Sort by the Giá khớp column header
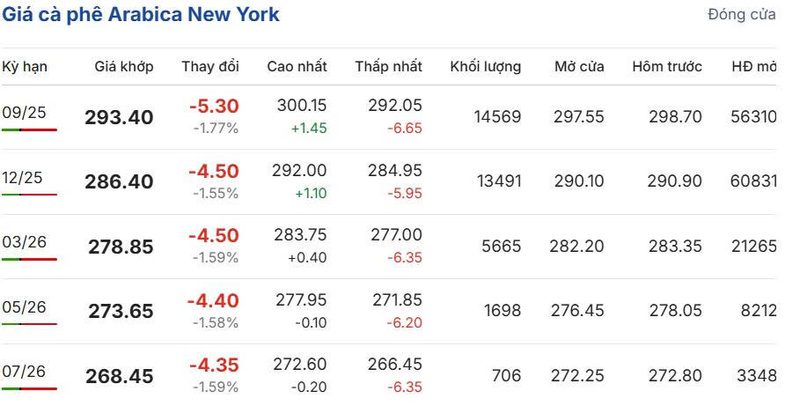800x406 pixels. tap(124, 67)
